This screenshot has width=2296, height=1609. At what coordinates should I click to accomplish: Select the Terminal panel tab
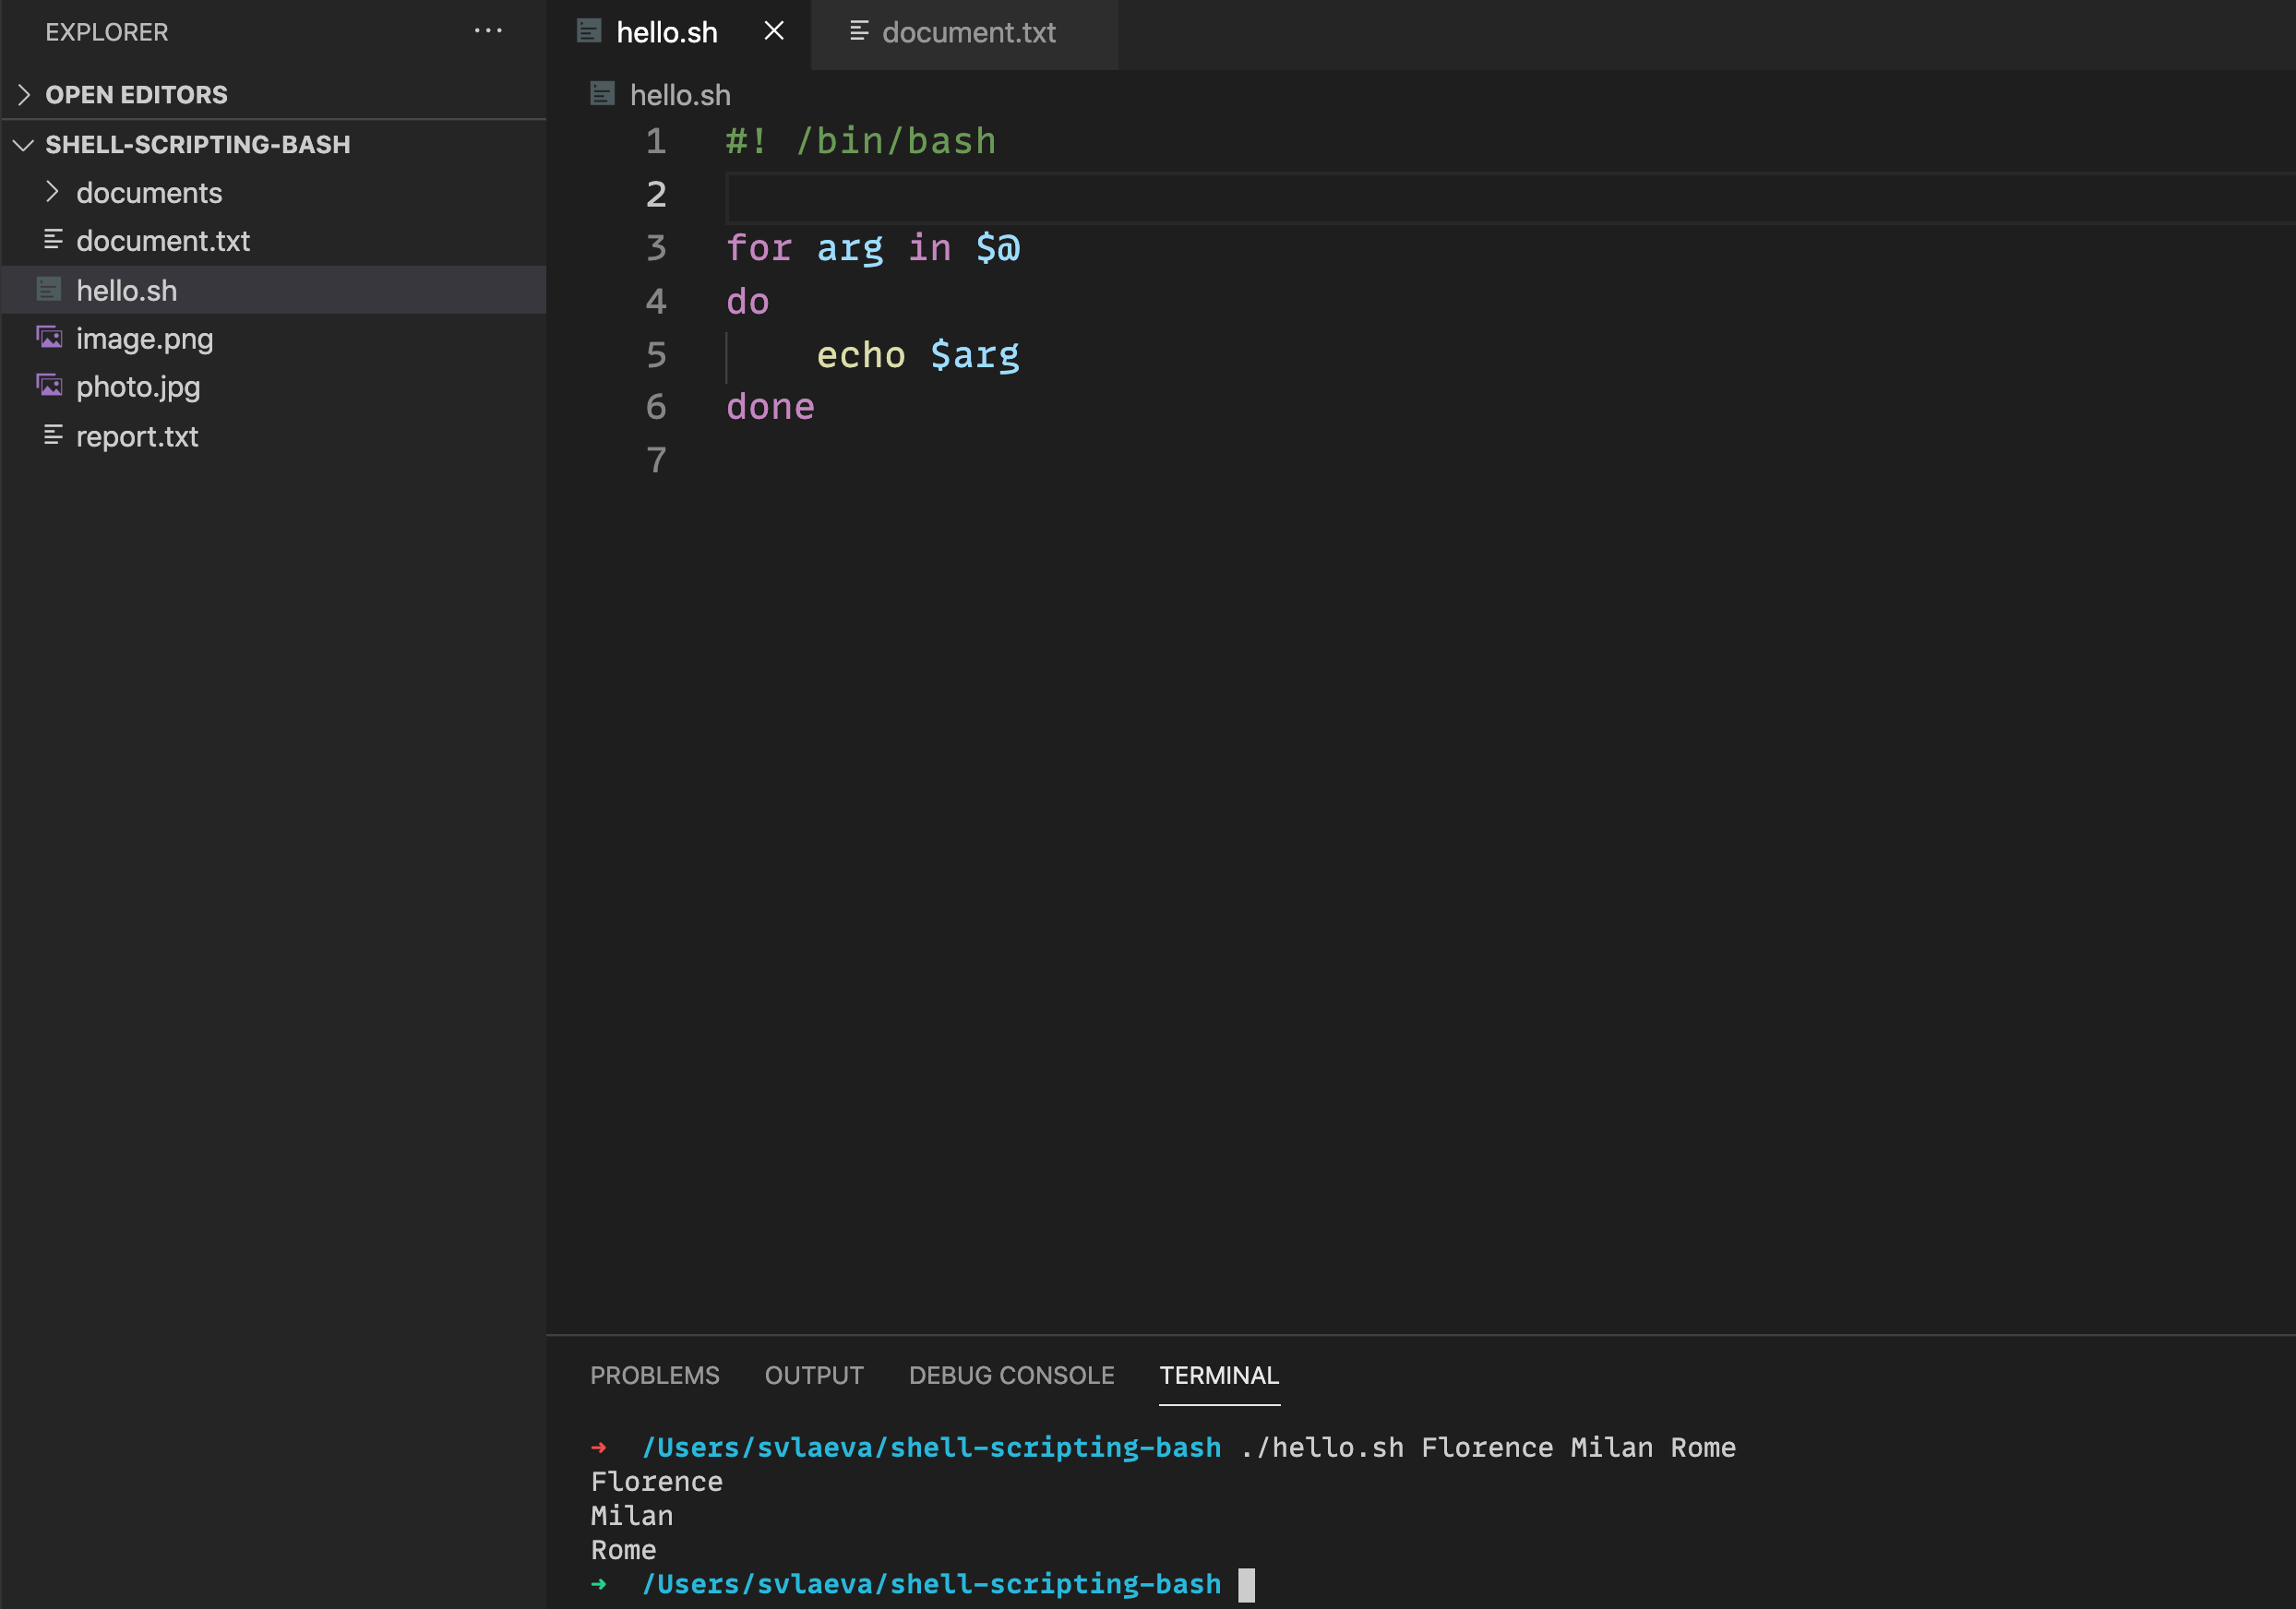pos(1218,1375)
